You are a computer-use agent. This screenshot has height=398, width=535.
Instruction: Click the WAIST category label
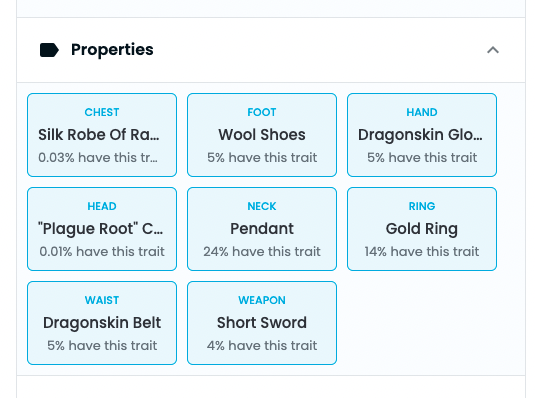click(102, 300)
